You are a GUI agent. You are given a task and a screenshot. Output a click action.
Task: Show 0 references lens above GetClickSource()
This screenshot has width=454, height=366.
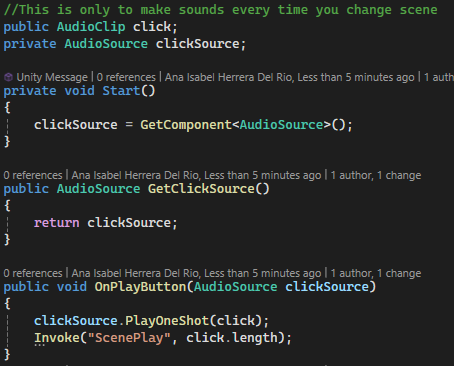(33, 175)
